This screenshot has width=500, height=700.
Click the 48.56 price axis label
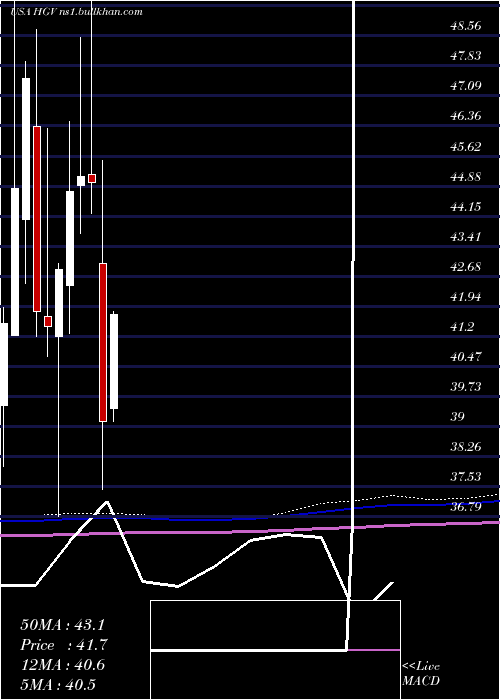click(x=466, y=25)
